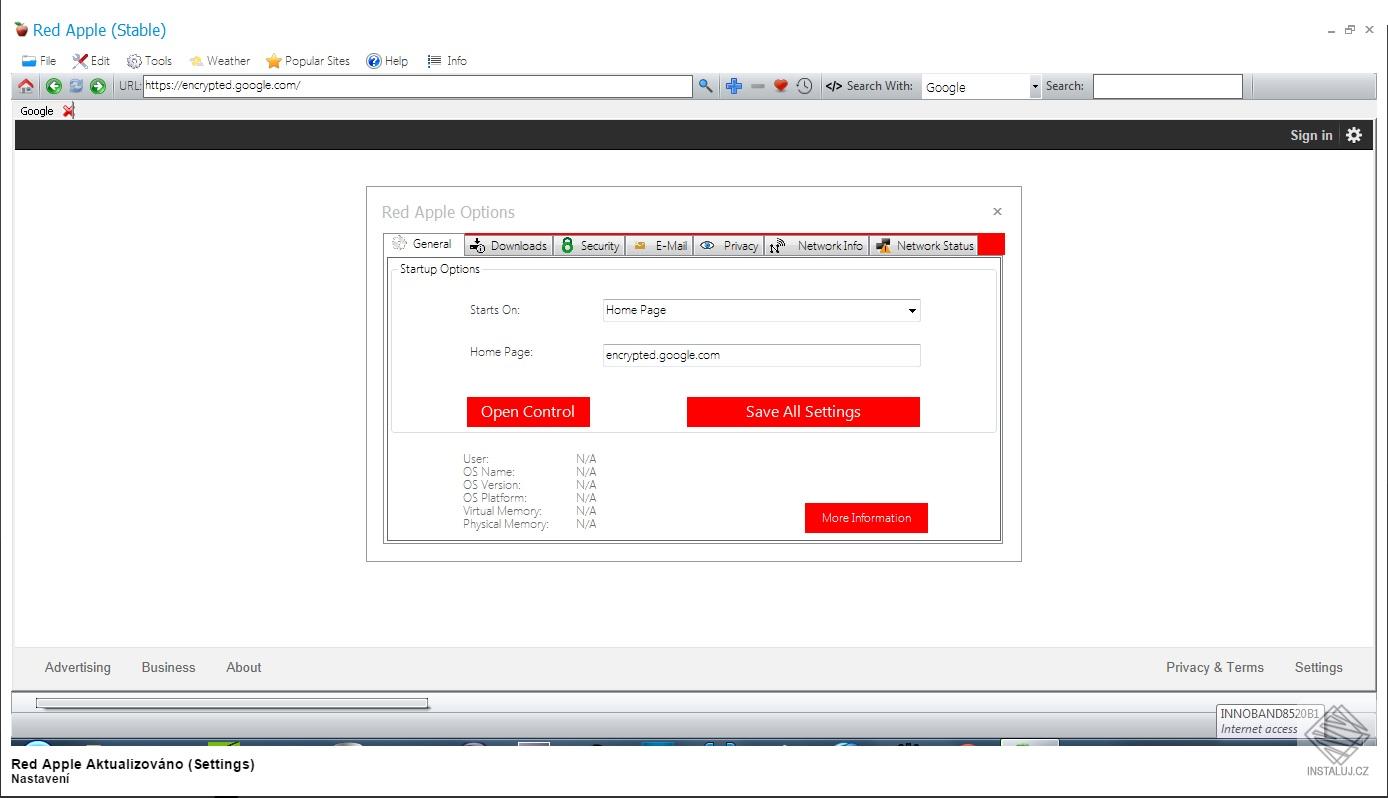
Task: Click the Save All Settings button
Action: pyautogui.click(x=803, y=412)
